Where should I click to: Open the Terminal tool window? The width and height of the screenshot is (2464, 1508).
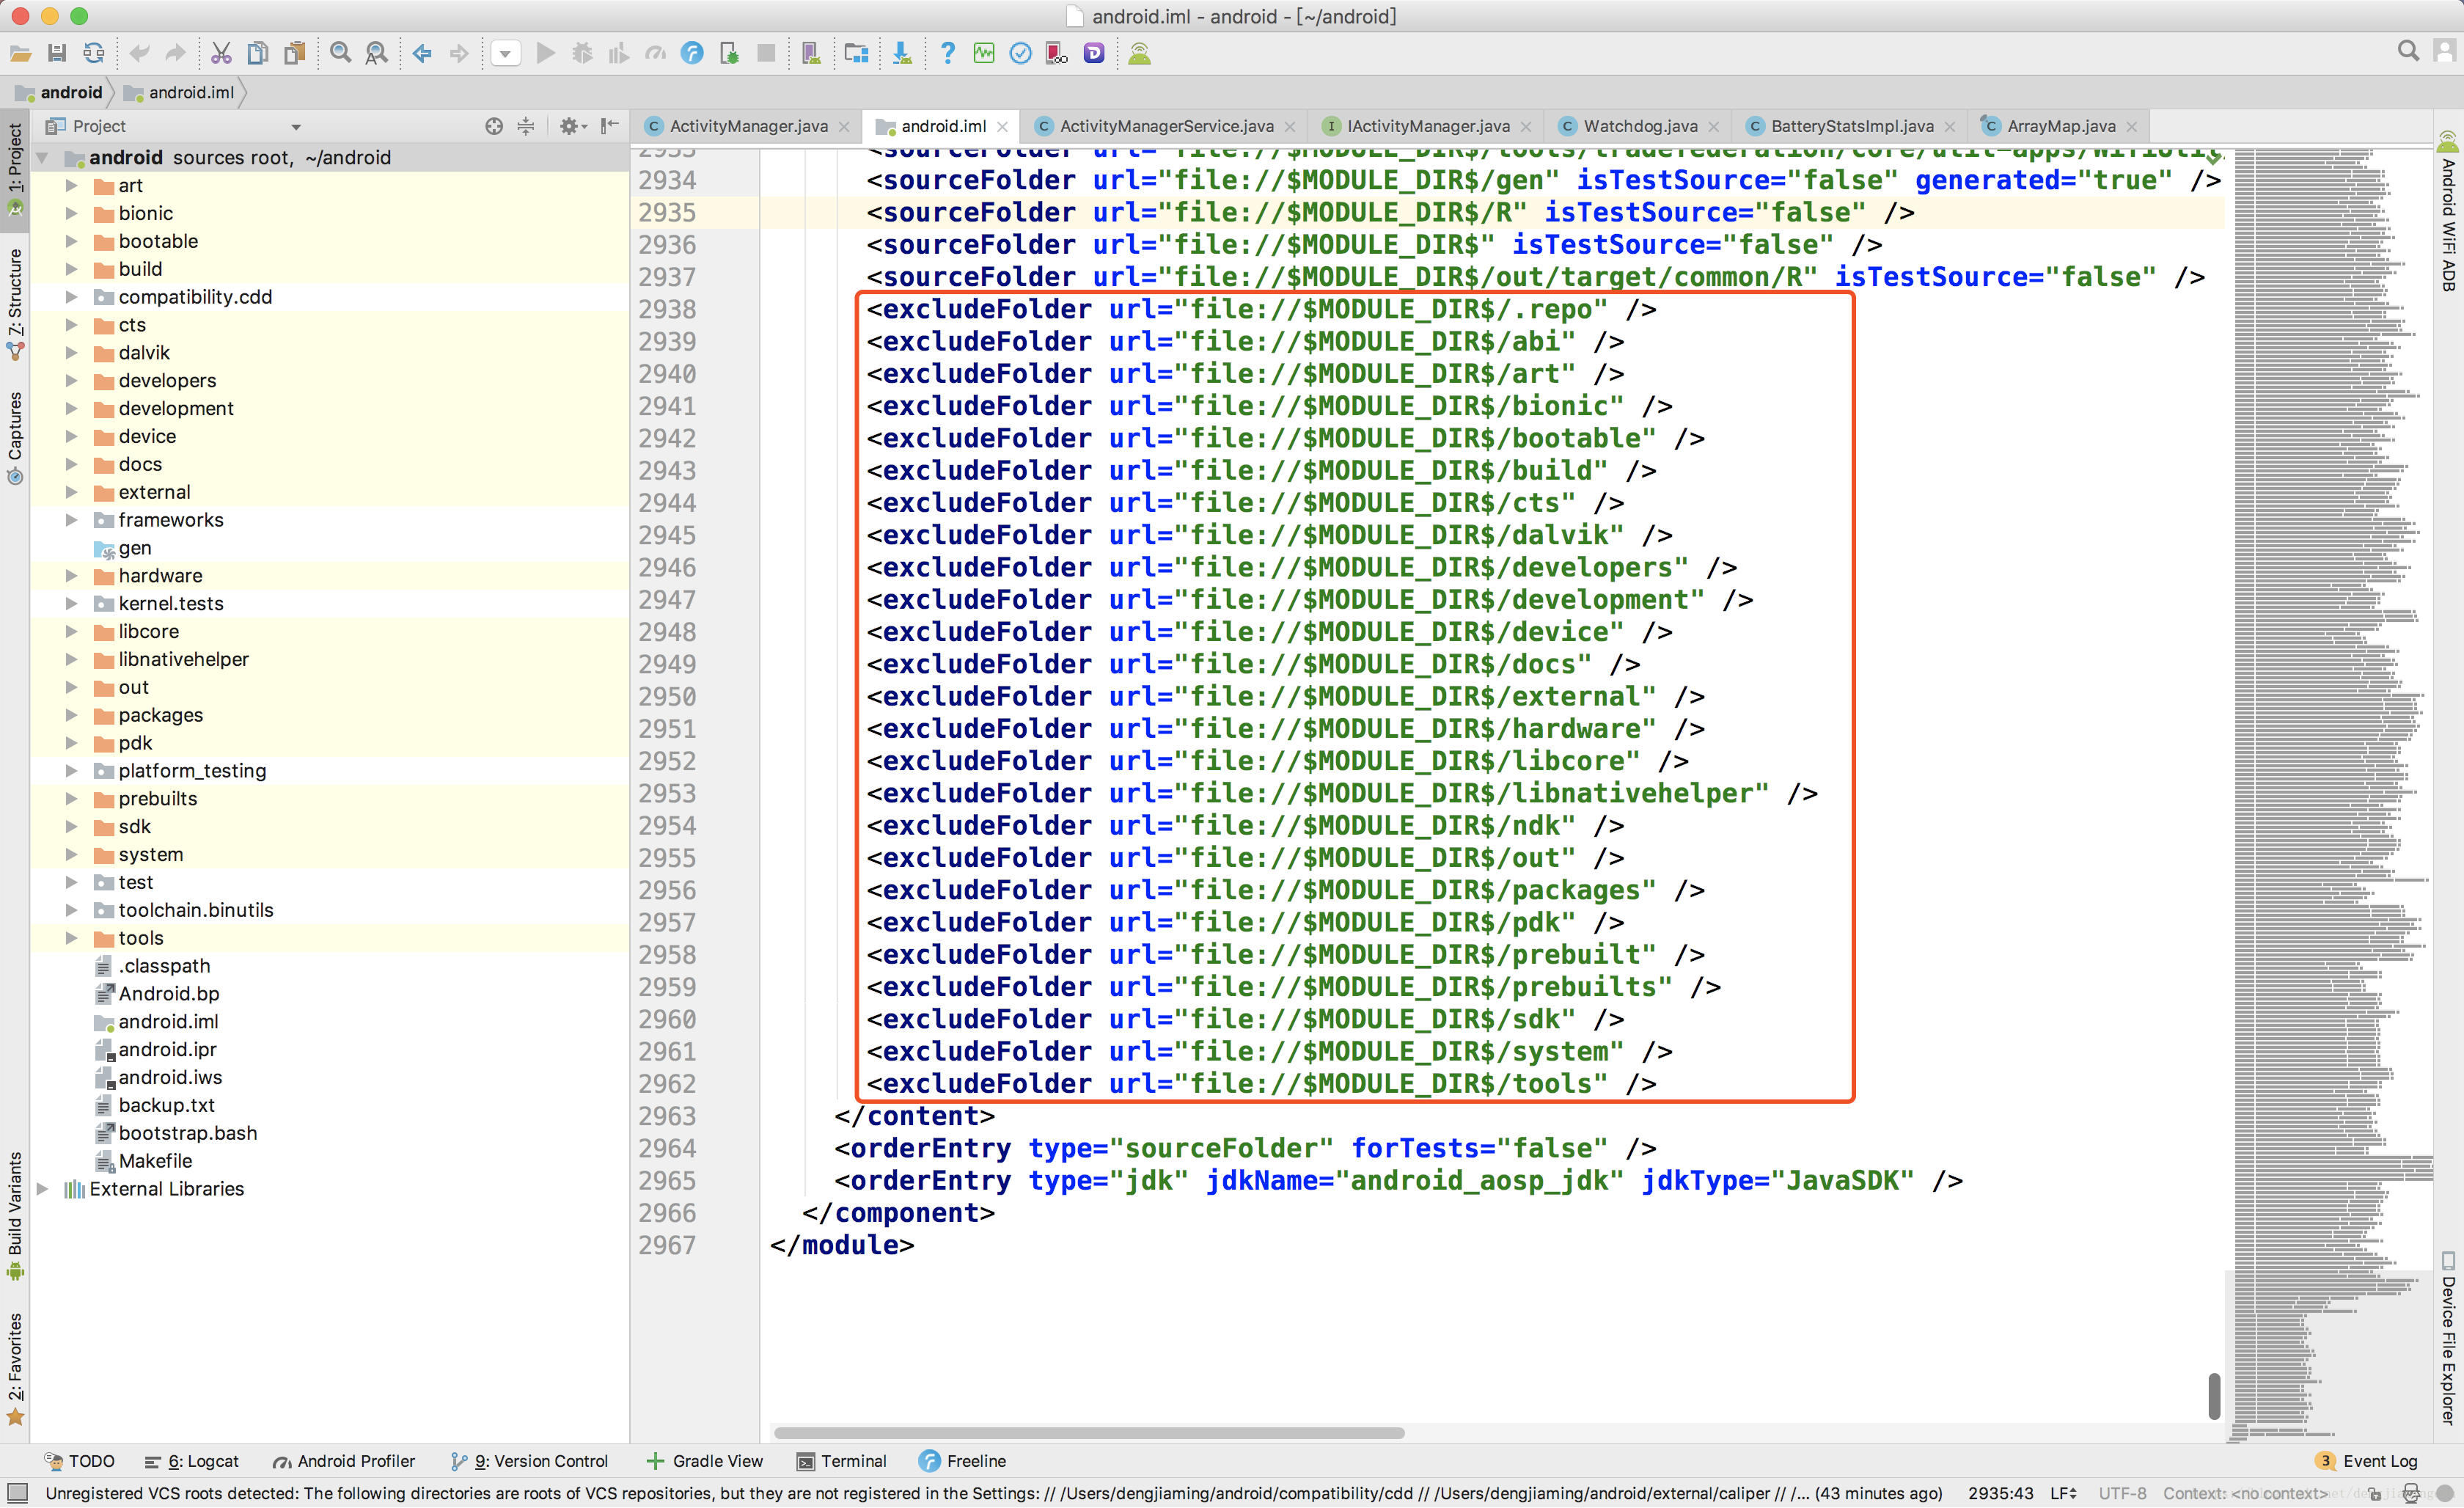[x=842, y=1461]
